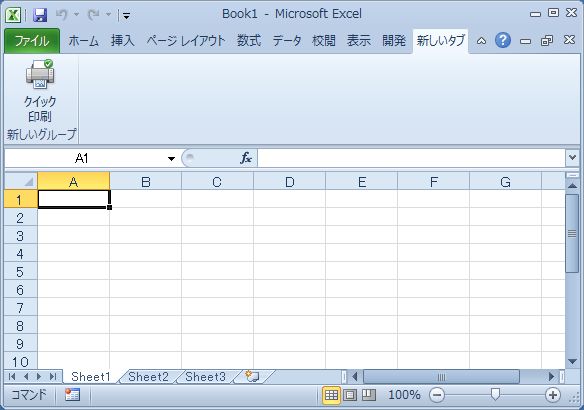Switch to the Sheet2 tab
The image size is (584, 410).
pyautogui.click(x=148, y=376)
